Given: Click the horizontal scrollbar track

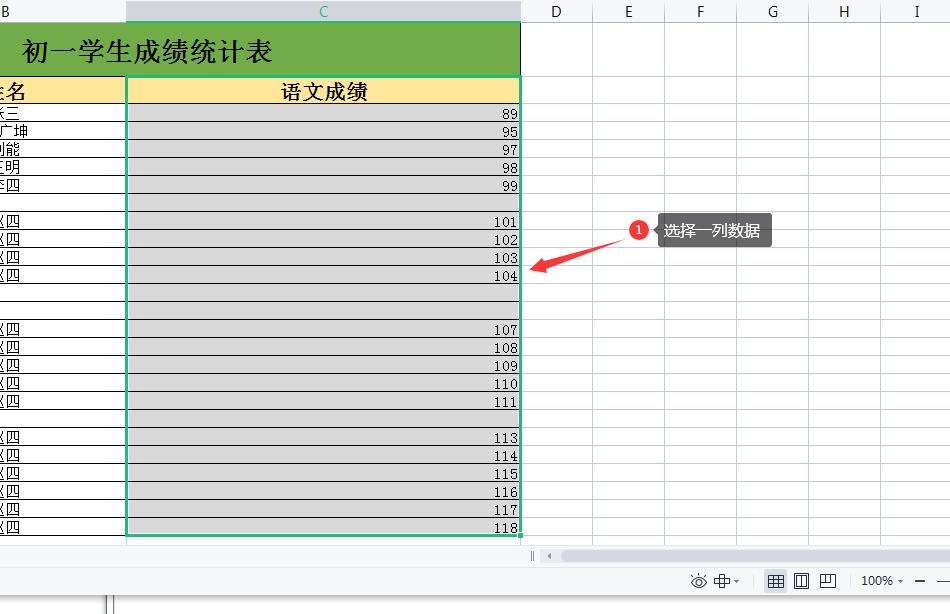Looking at the screenshot, I should [x=755, y=556].
